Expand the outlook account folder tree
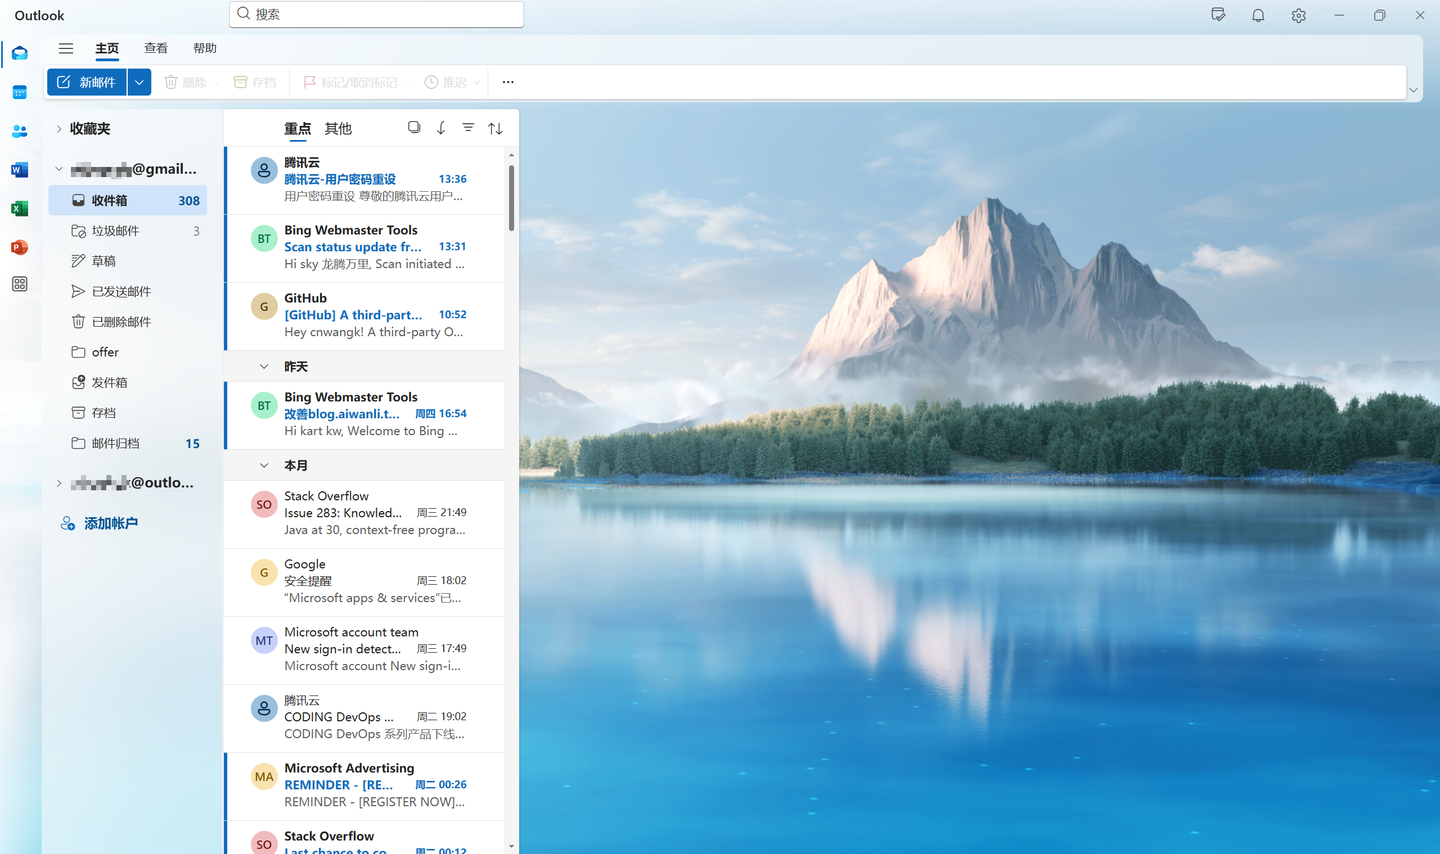Viewport: 1440px width, 854px height. tap(59, 483)
